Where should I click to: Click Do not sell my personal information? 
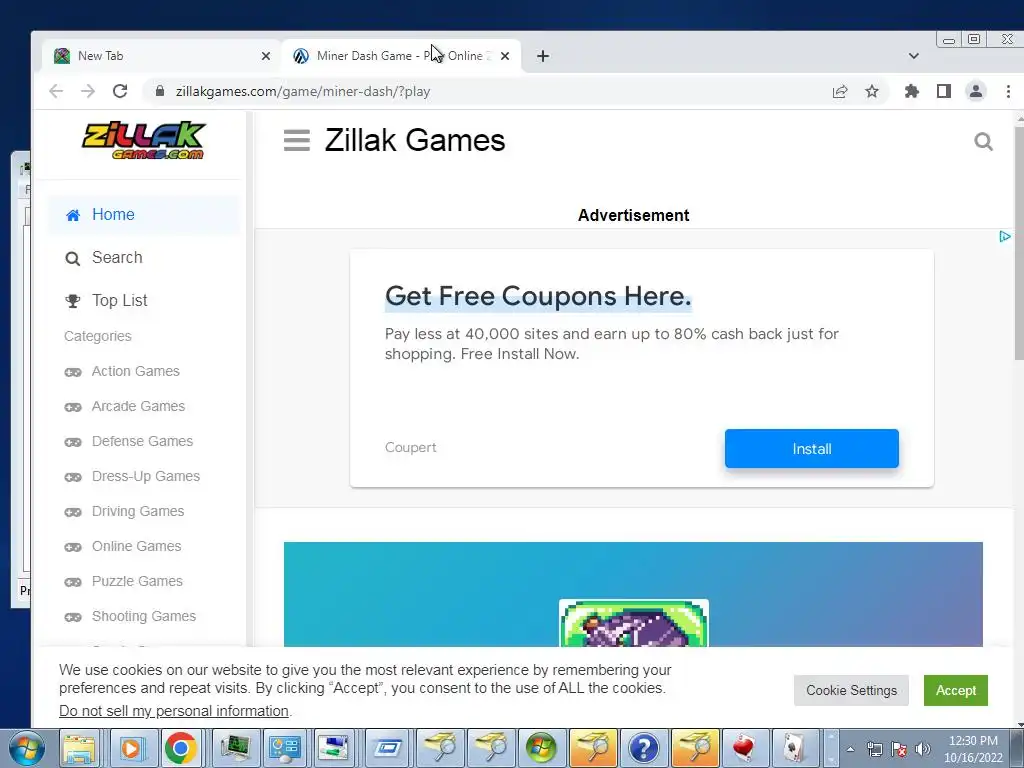174,711
